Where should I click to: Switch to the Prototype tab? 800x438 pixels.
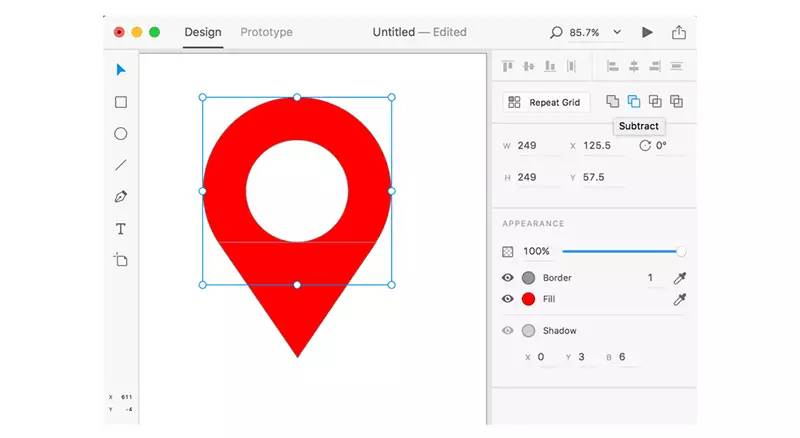[266, 32]
